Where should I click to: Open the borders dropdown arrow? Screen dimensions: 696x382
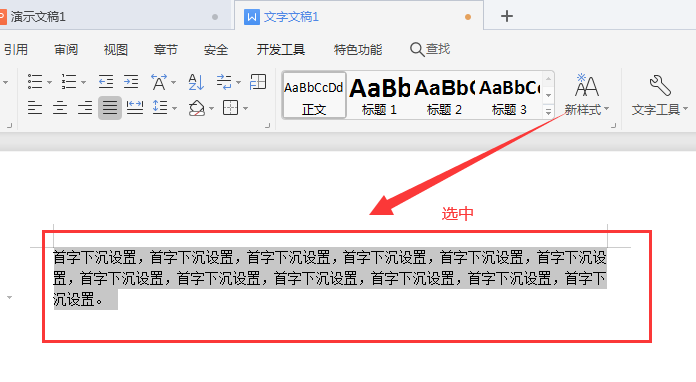pos(245,108)
